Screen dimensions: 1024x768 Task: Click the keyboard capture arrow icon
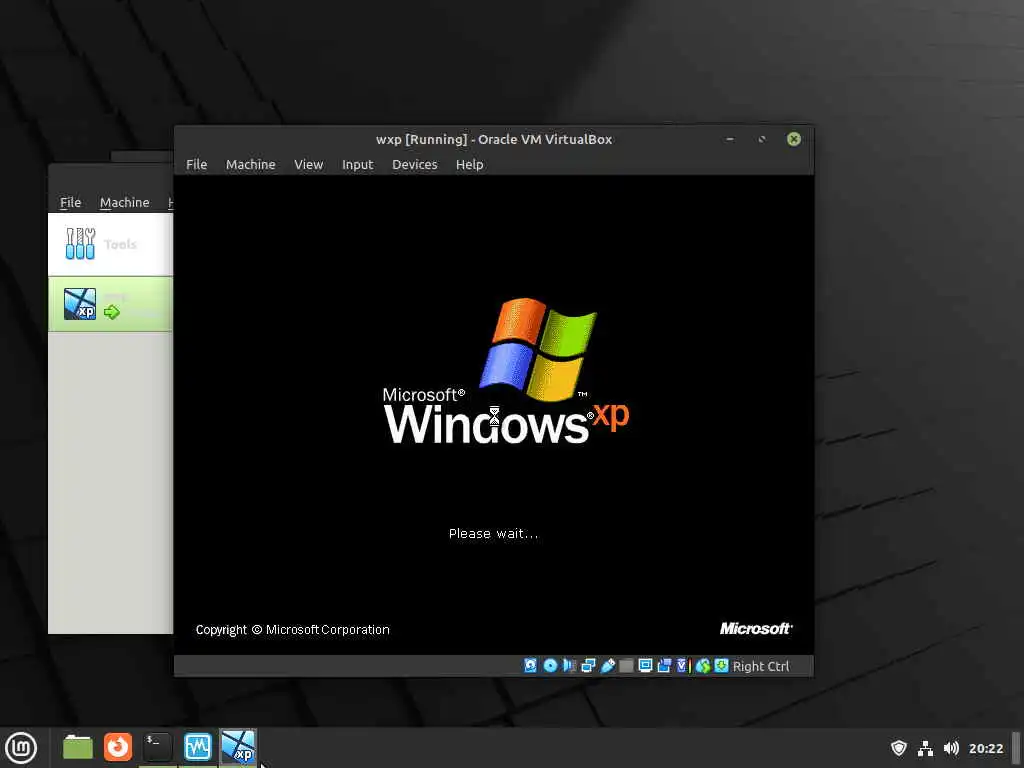721,665
